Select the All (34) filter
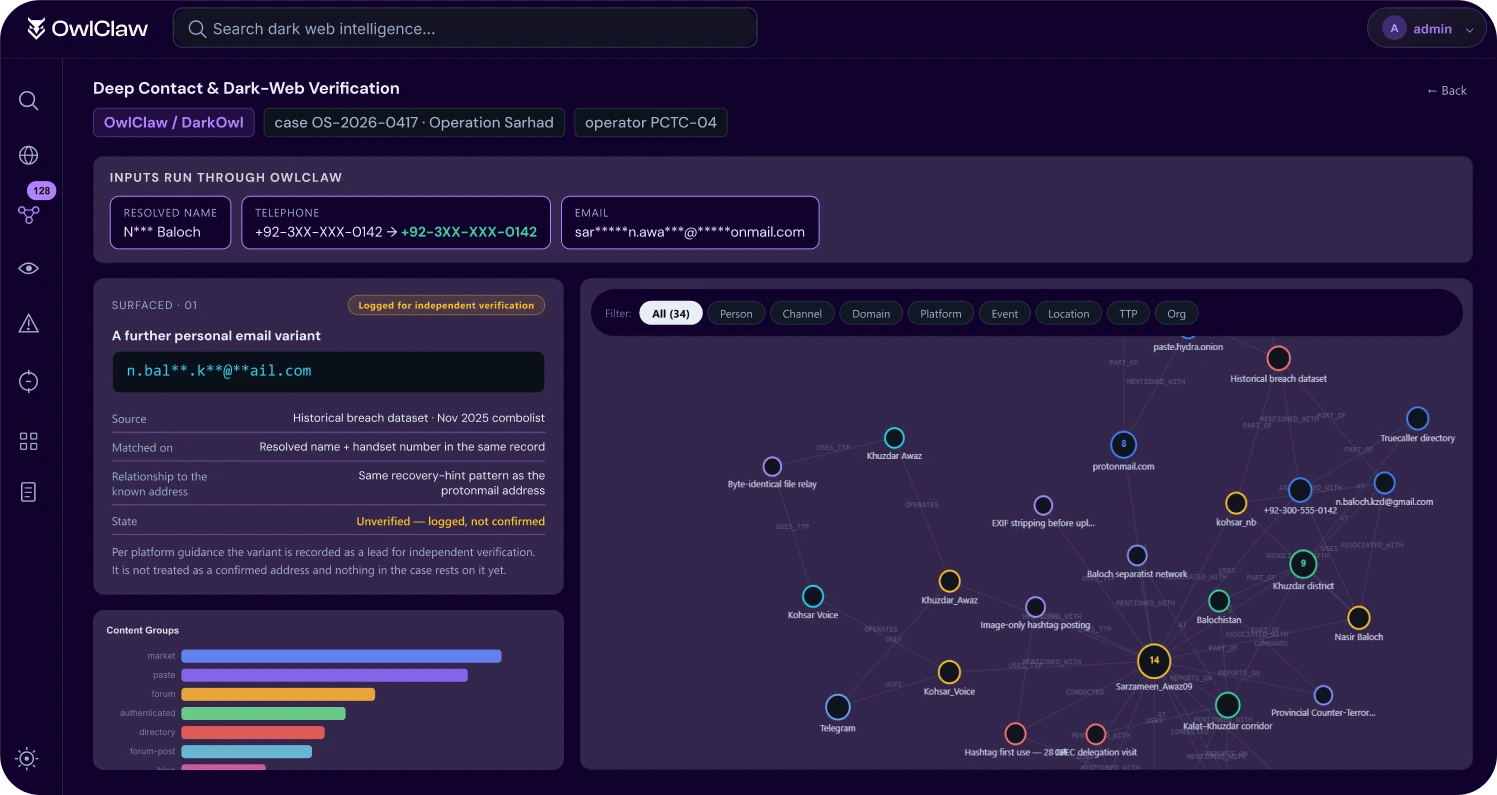This screenshot has width=1497, height=795. click(x=671, y=314)
